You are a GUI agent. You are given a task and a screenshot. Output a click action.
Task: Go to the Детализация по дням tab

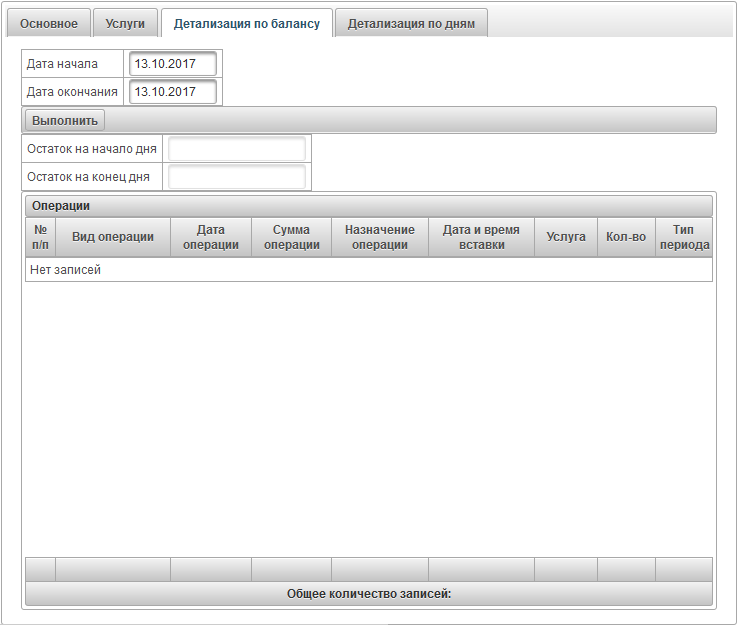(411, 23)
